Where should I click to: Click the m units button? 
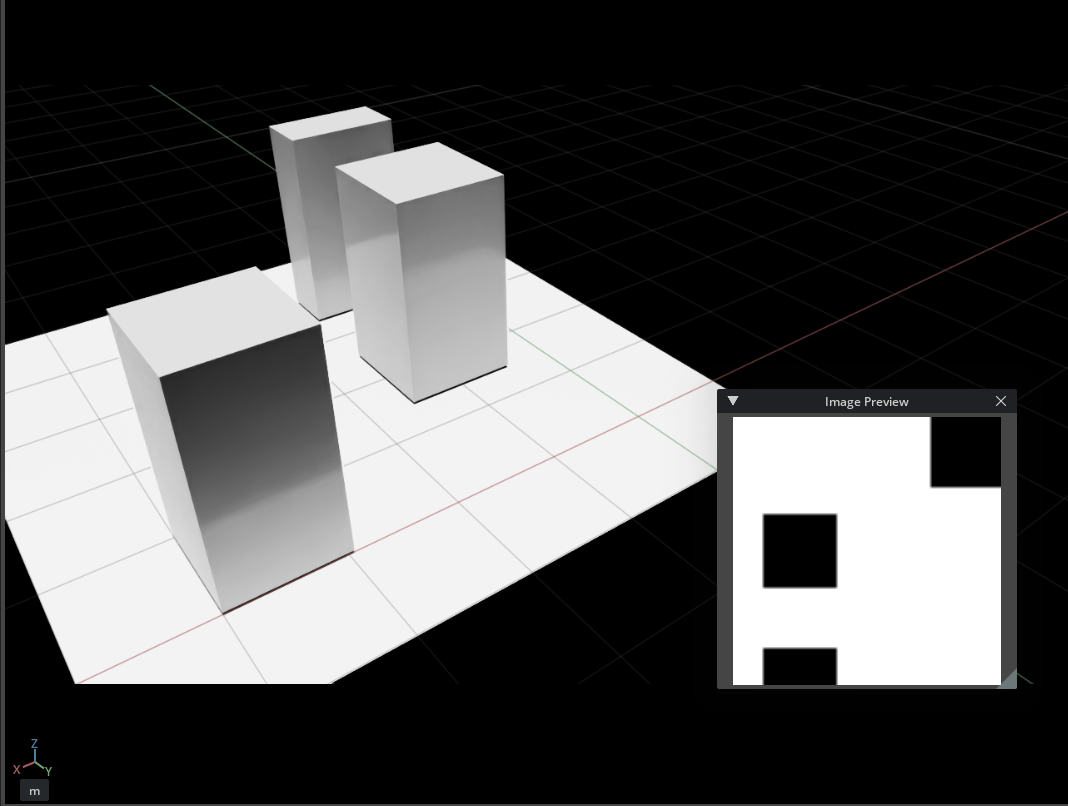pyautogui.click(x=34, y=790)
